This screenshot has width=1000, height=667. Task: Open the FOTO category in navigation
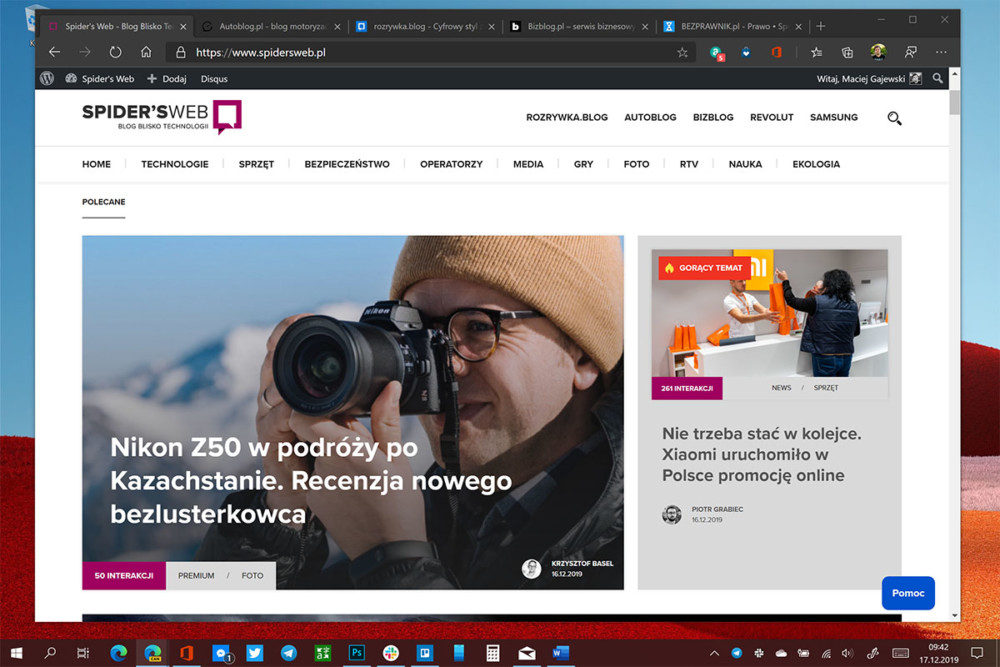(x=636, y=164)
